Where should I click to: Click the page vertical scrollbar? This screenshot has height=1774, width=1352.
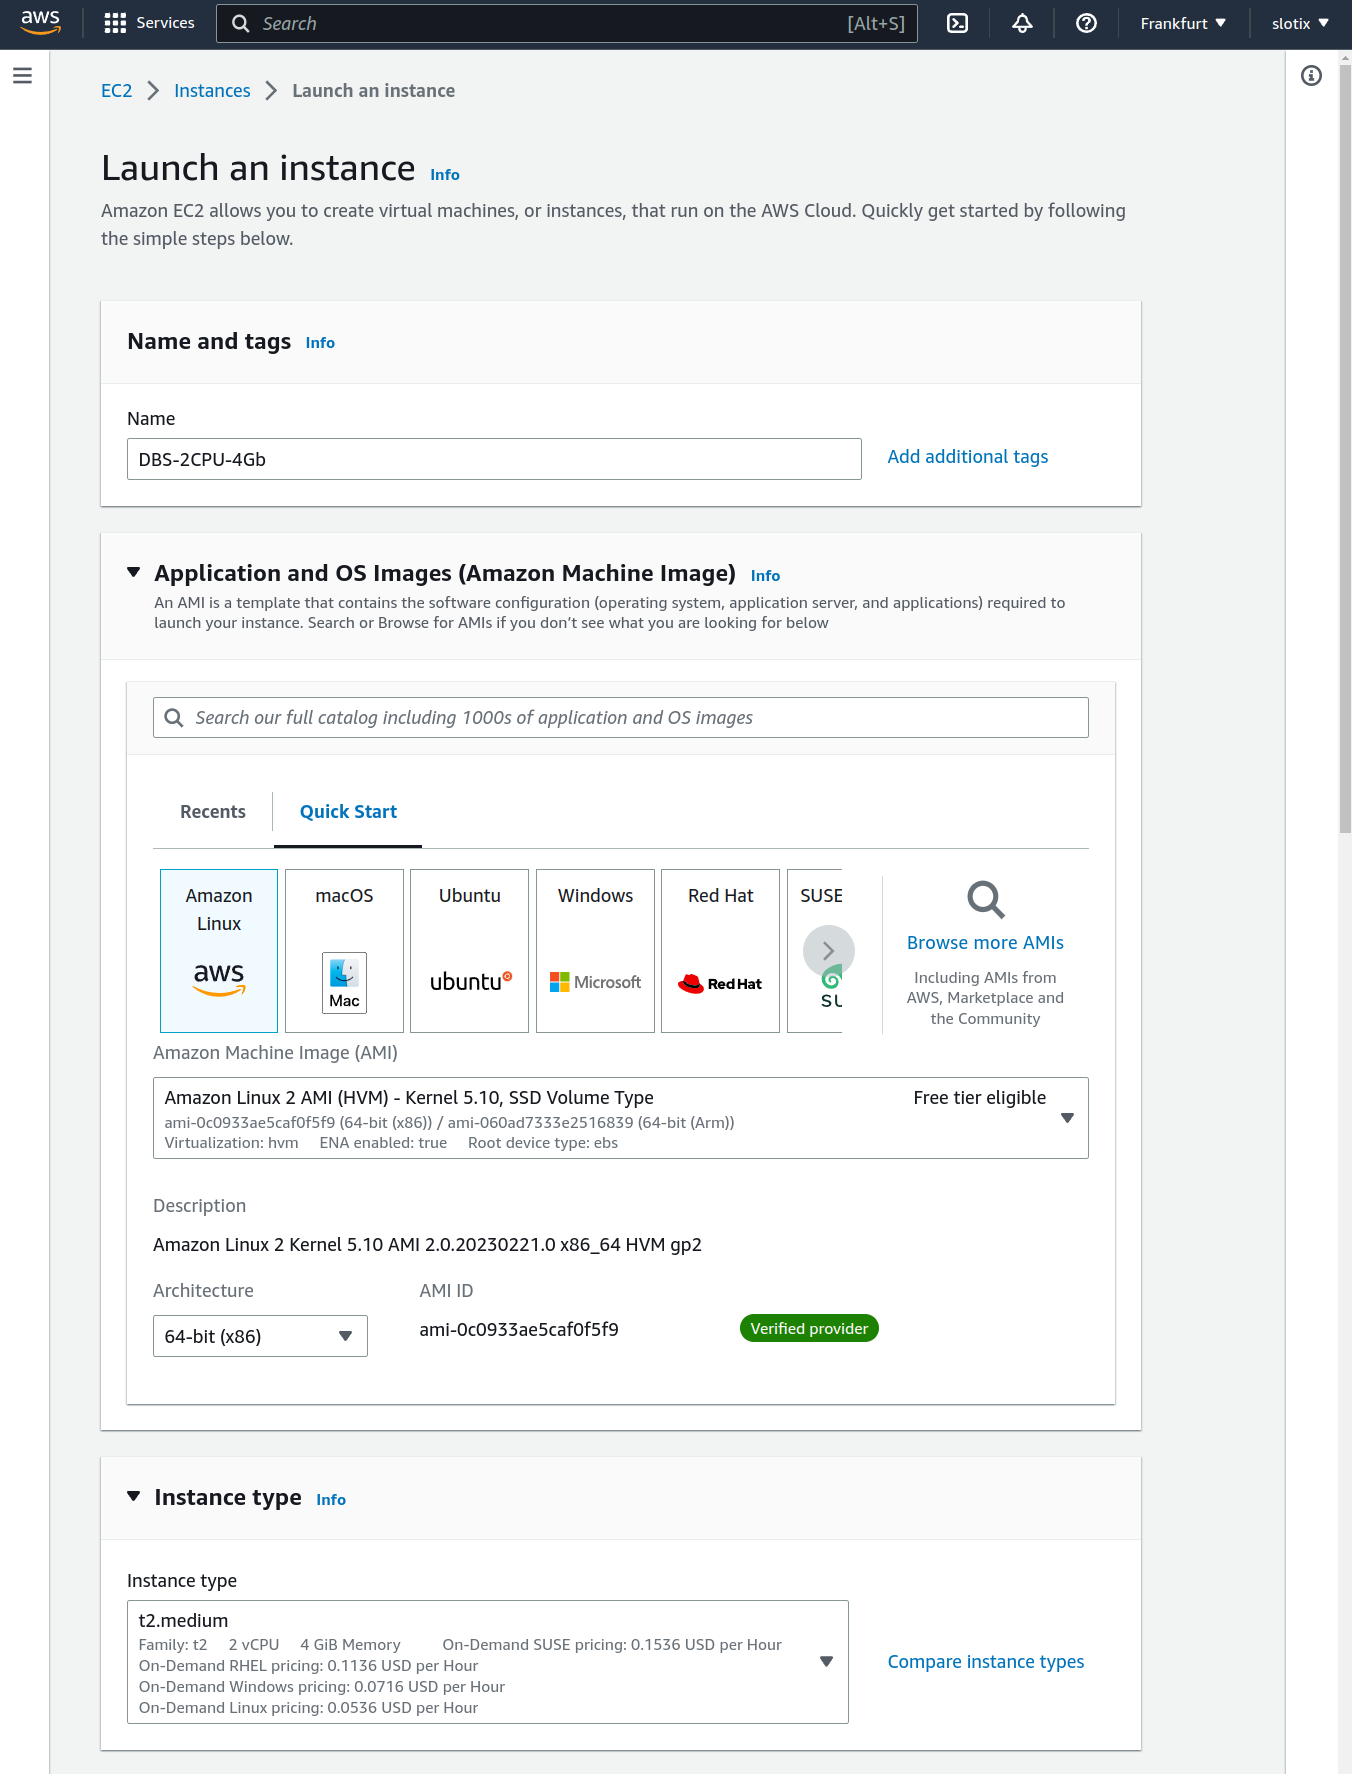(1345, 450)
